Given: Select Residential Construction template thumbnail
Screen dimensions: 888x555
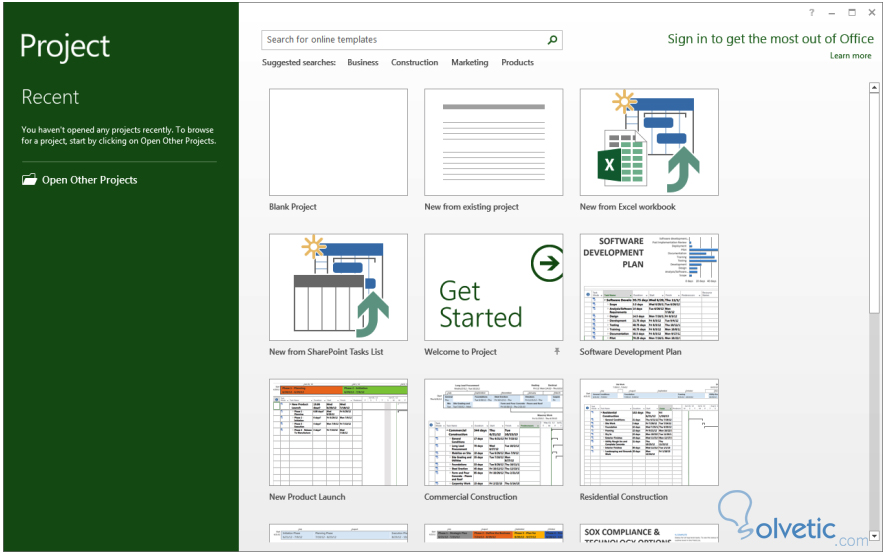Looking at the screenshot, I should click(649, 432).
